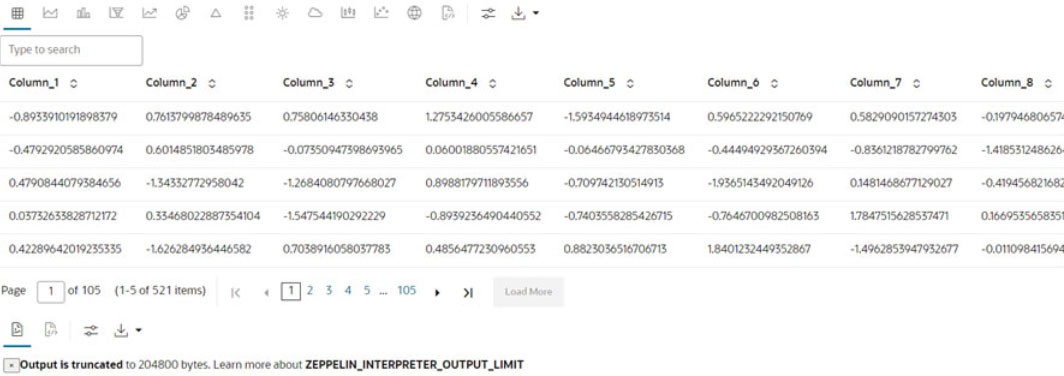Click the Load More button
The image size is (1064, 376).
(529, 292)
